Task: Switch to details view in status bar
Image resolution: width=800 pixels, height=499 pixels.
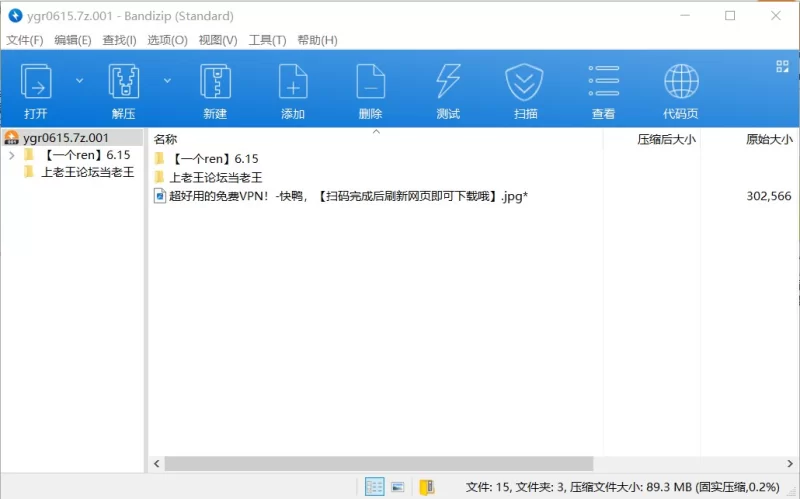Action: point(374,487)
